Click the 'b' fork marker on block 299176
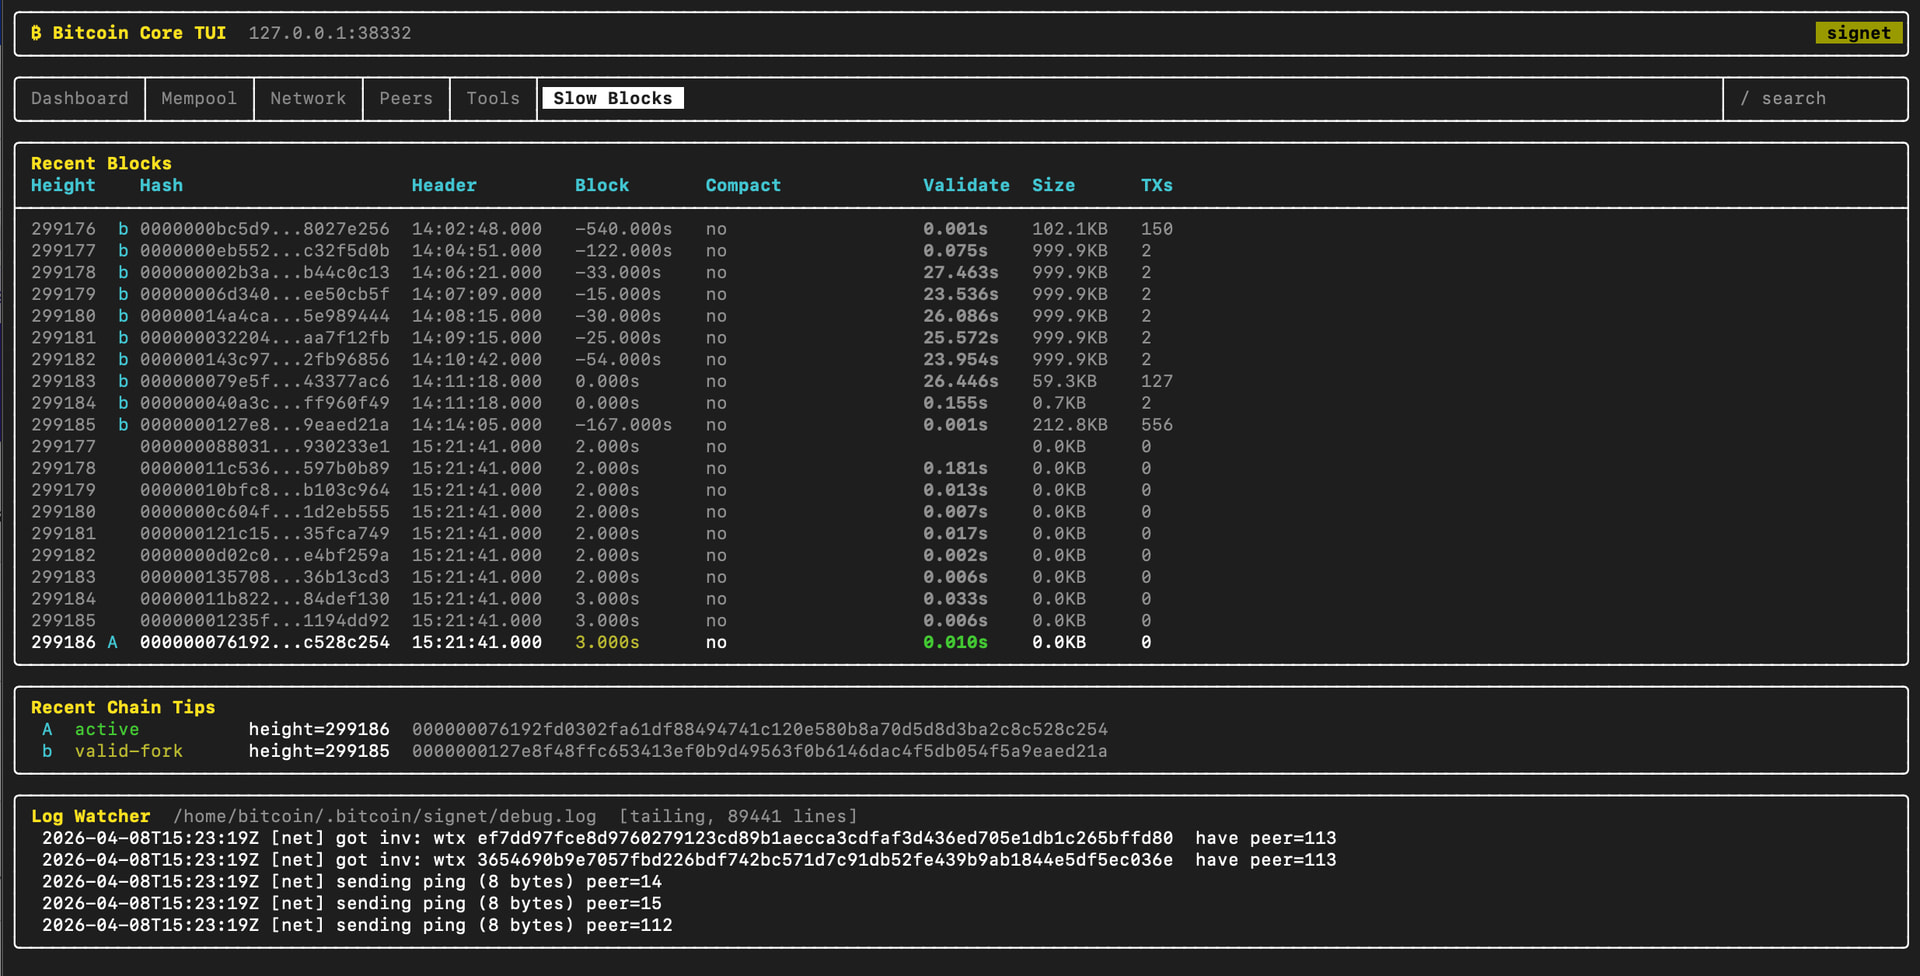This screenshot has width=1920, height=976. click(x=123, y=229)
